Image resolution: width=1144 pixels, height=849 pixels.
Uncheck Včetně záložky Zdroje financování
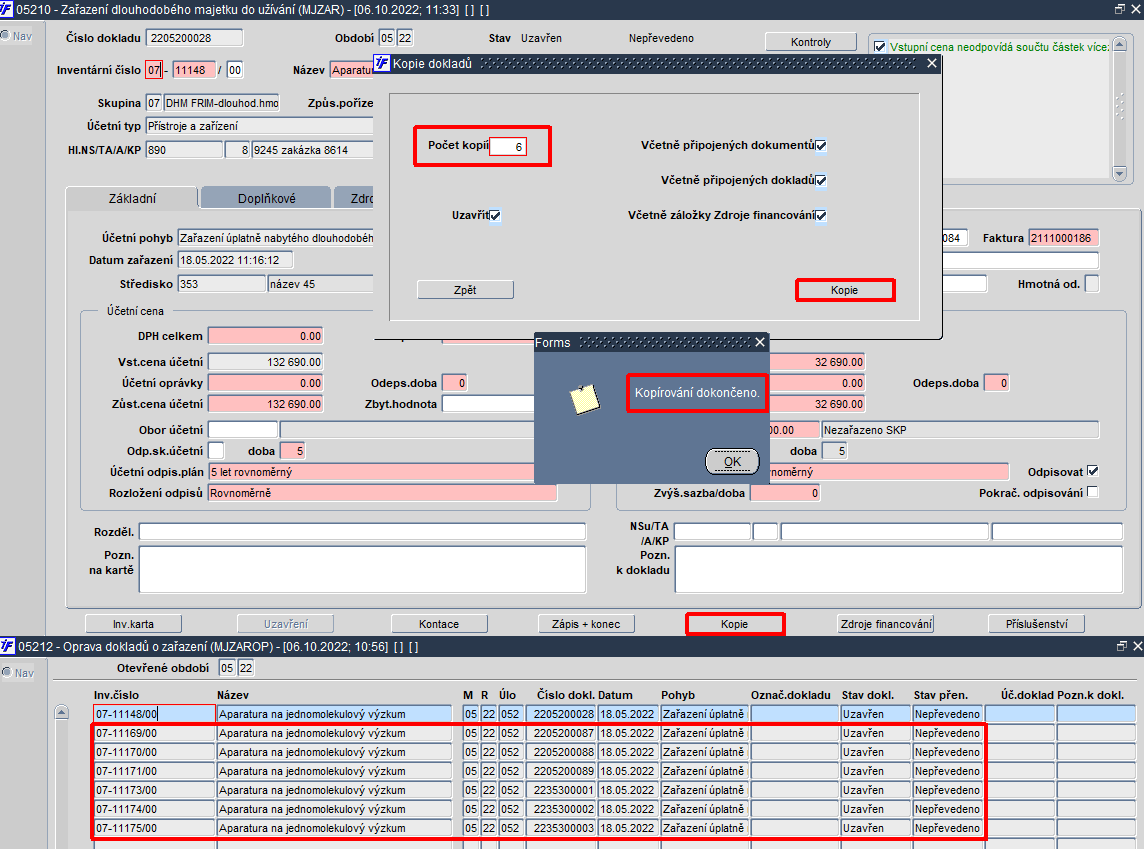tap(821, 215)
